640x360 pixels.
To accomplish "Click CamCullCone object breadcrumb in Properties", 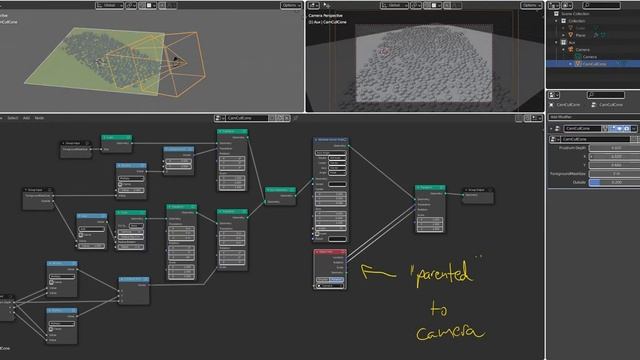I will [568, 105].
